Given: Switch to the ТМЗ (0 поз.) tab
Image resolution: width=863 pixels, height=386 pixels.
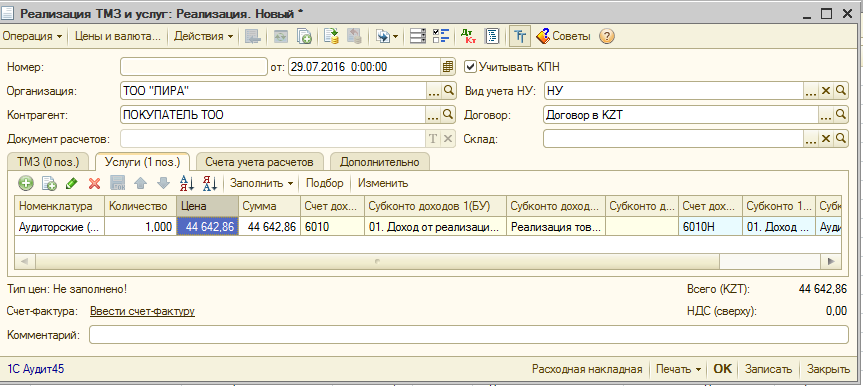Looking at the screenshot, I should (48, 162).
